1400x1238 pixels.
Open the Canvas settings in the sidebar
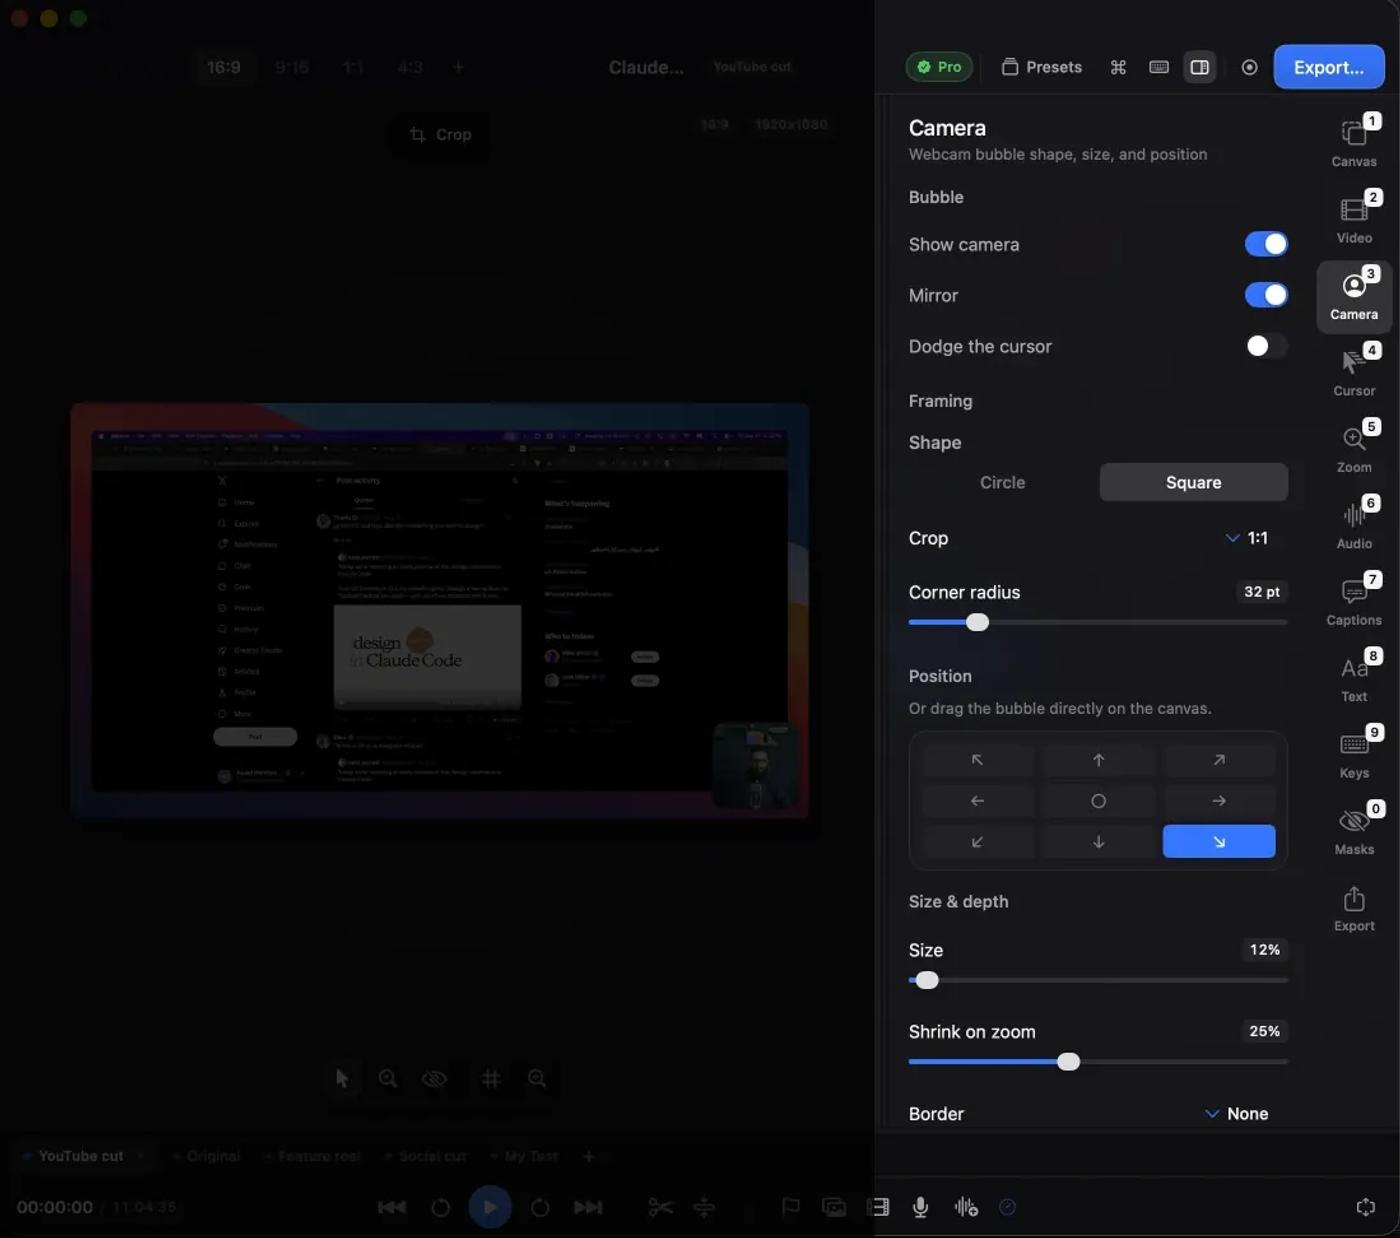1354,141
